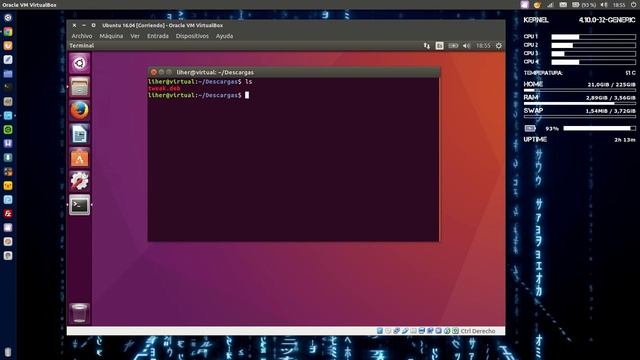Open host Dash at top of left dock
This screenshot has width=640, height=360.
[x=8, y=18]
